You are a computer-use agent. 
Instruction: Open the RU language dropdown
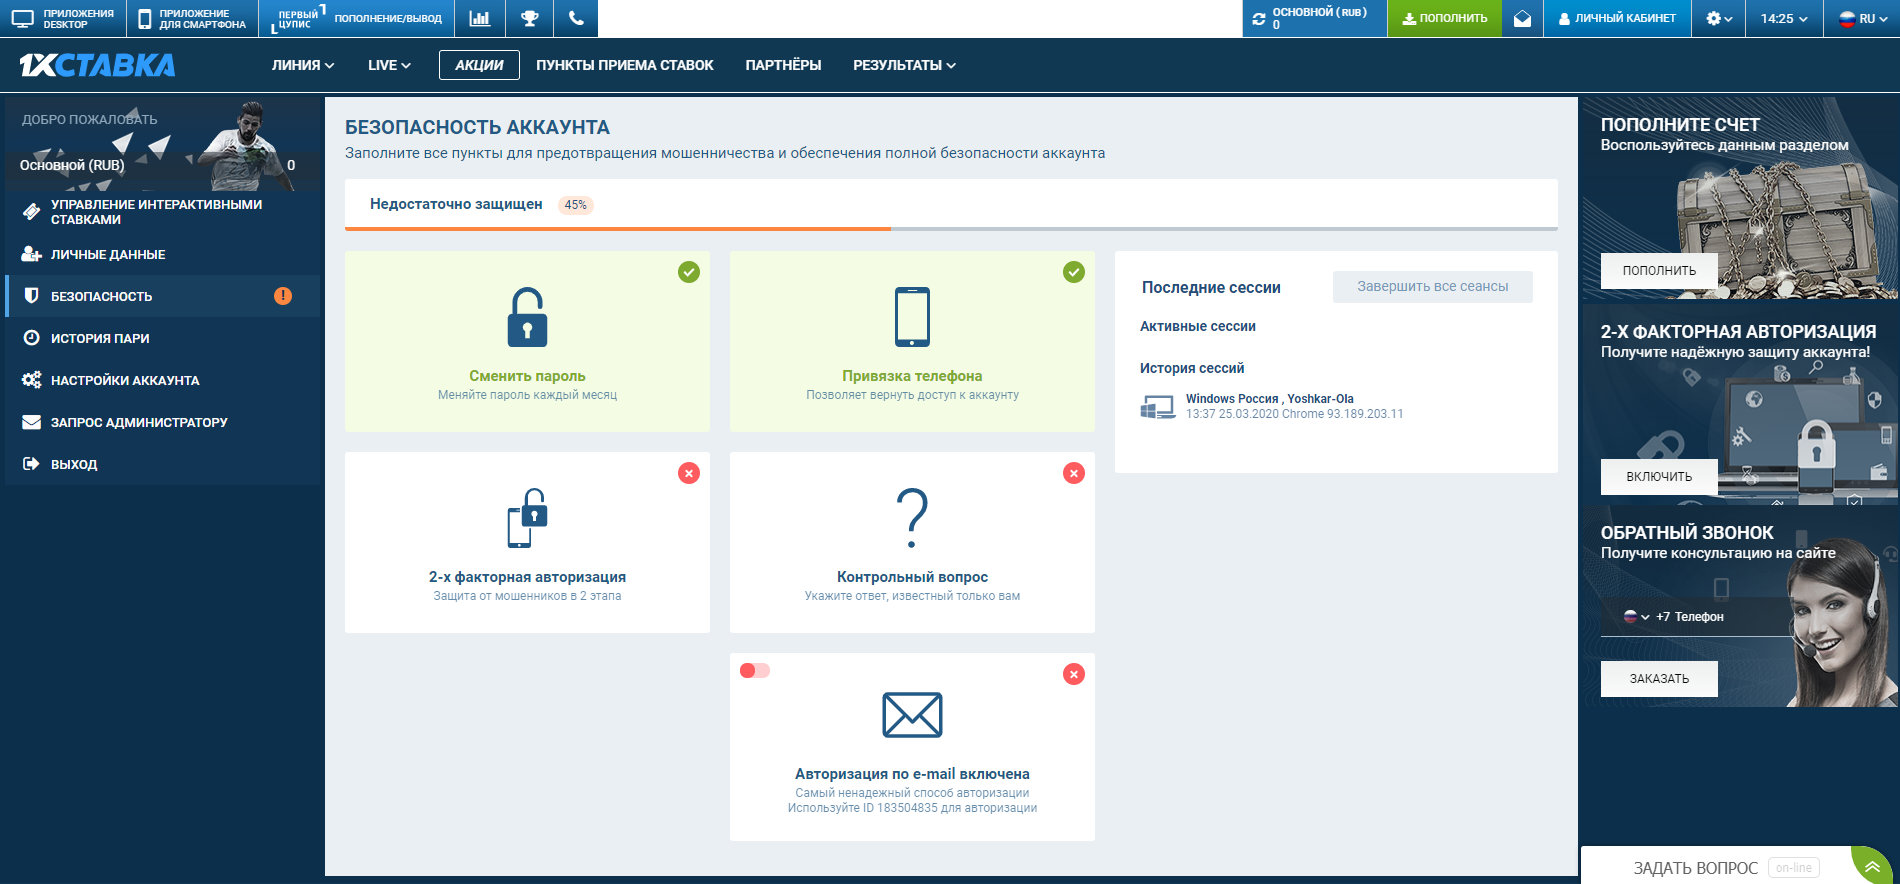1864,18
